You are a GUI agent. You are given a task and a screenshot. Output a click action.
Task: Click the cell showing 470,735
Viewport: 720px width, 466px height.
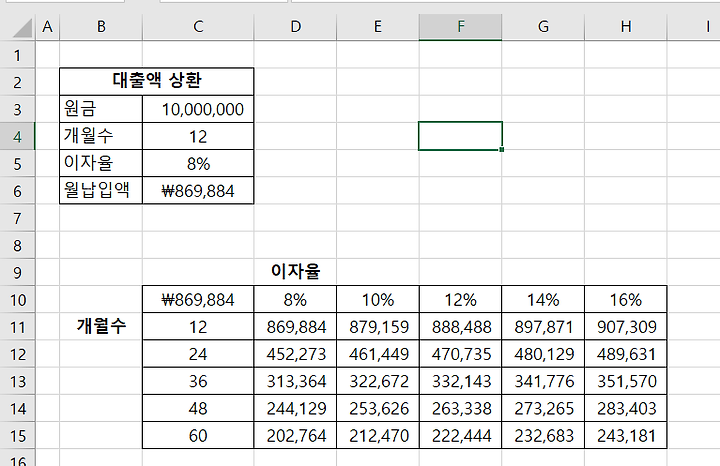pos(461,354)
